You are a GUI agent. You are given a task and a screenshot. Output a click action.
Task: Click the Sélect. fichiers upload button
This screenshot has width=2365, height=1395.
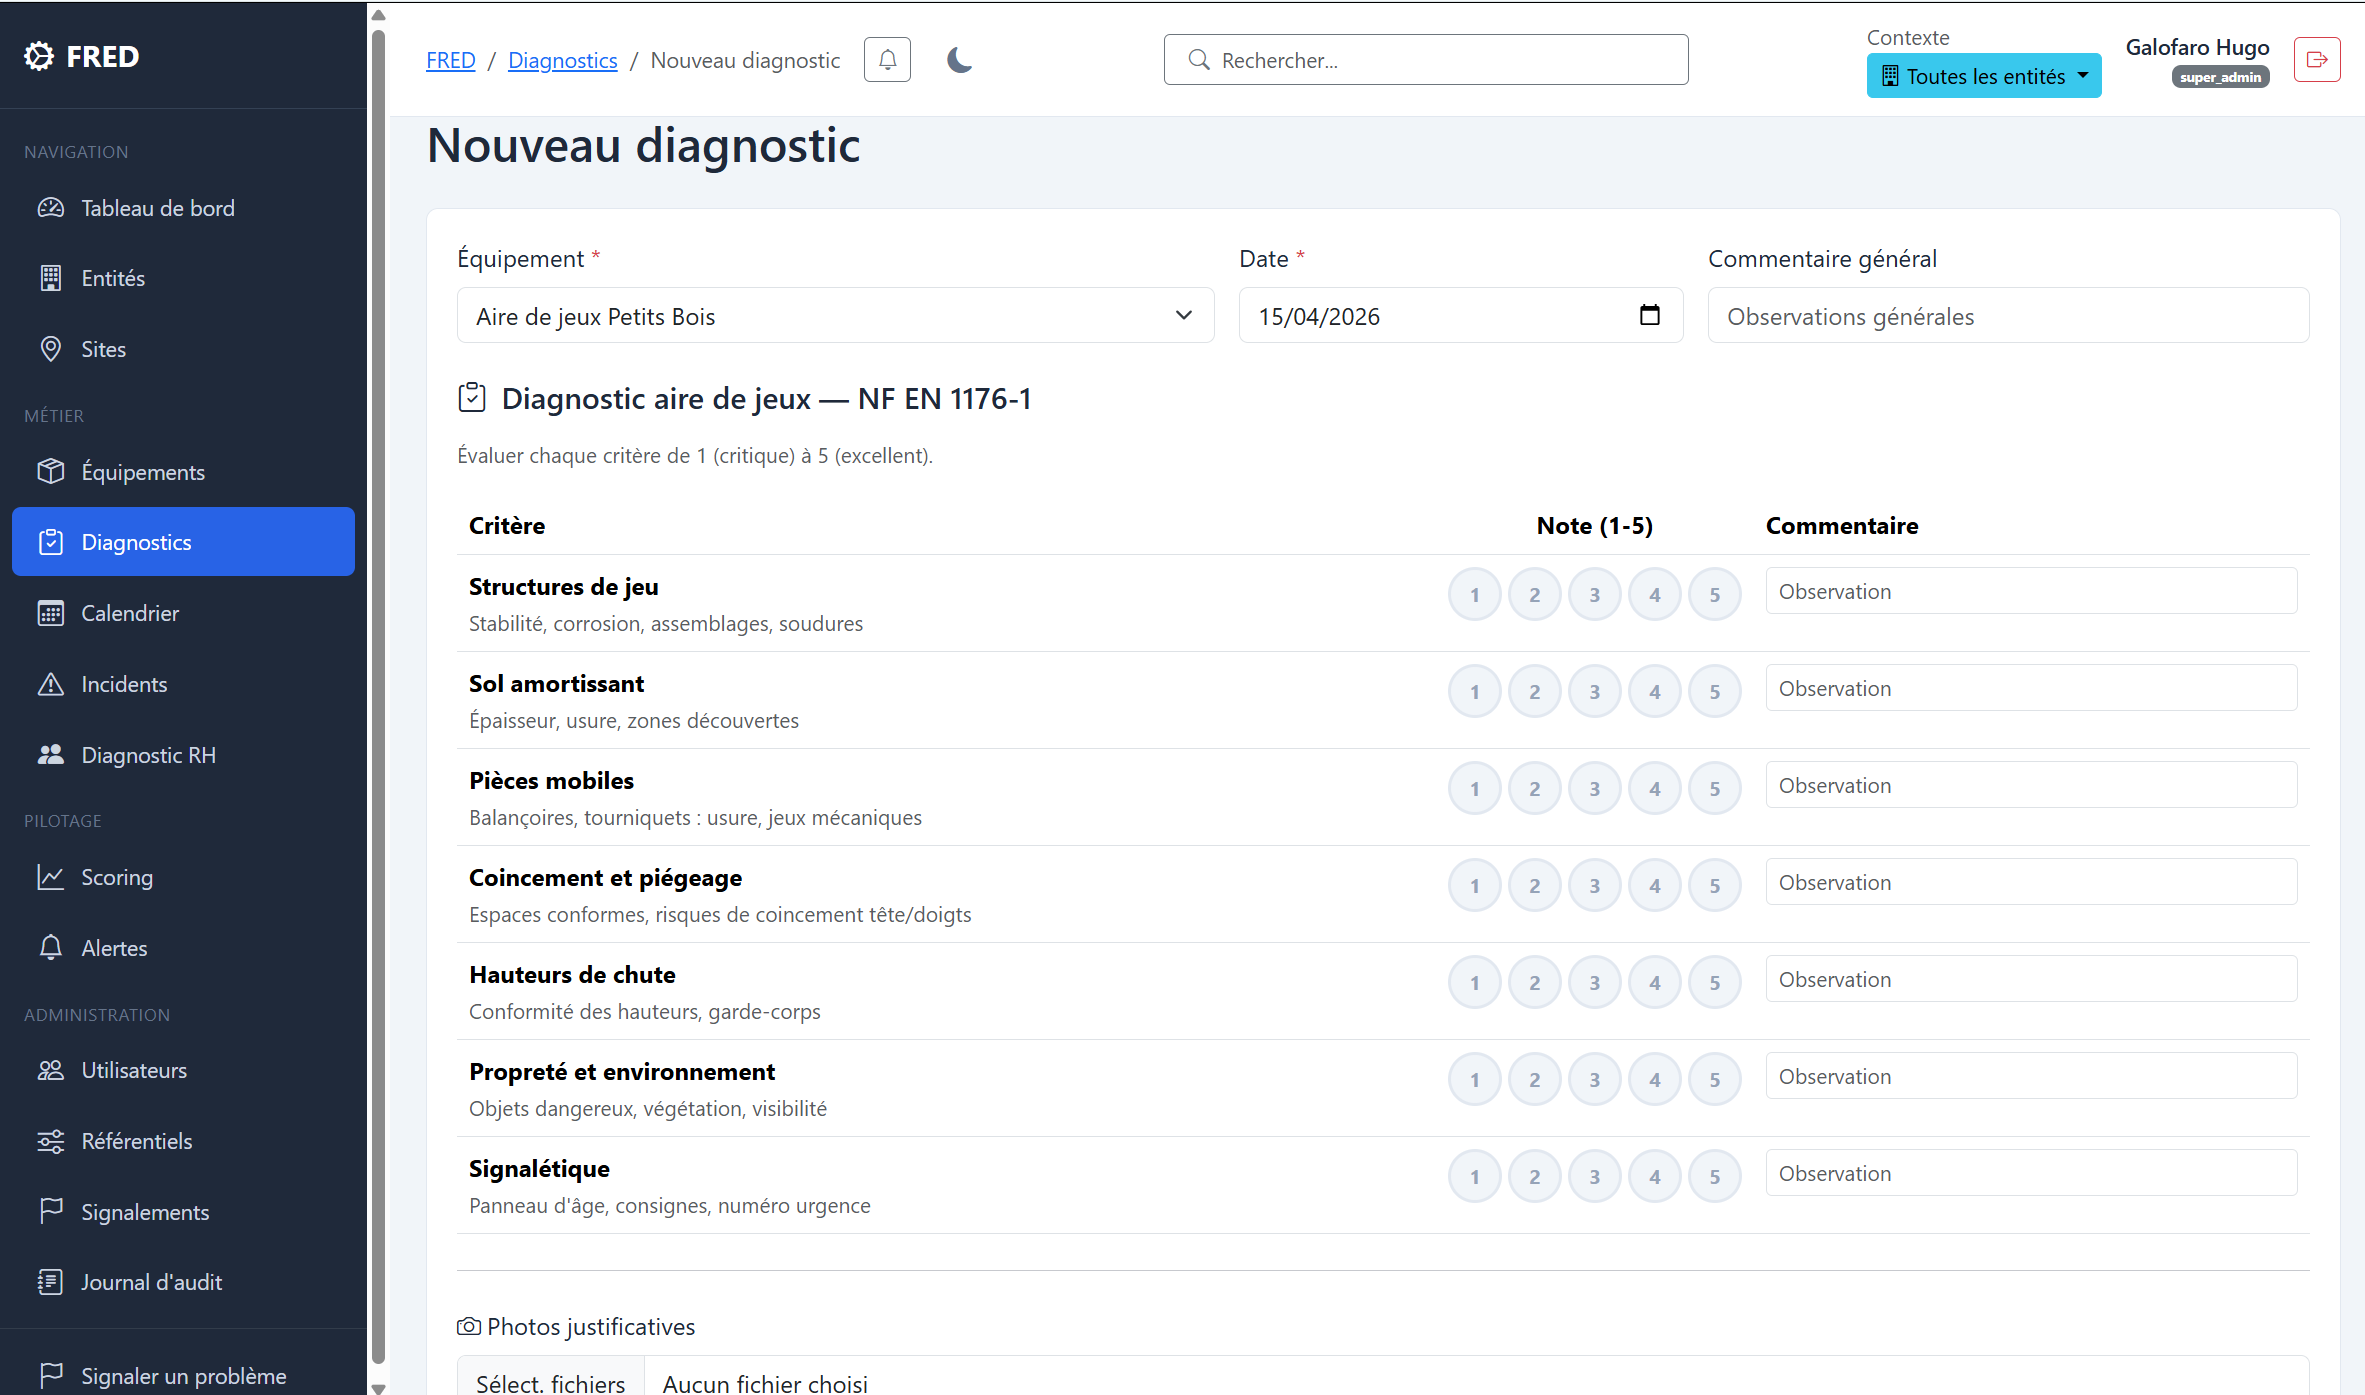click(550, 1382)
